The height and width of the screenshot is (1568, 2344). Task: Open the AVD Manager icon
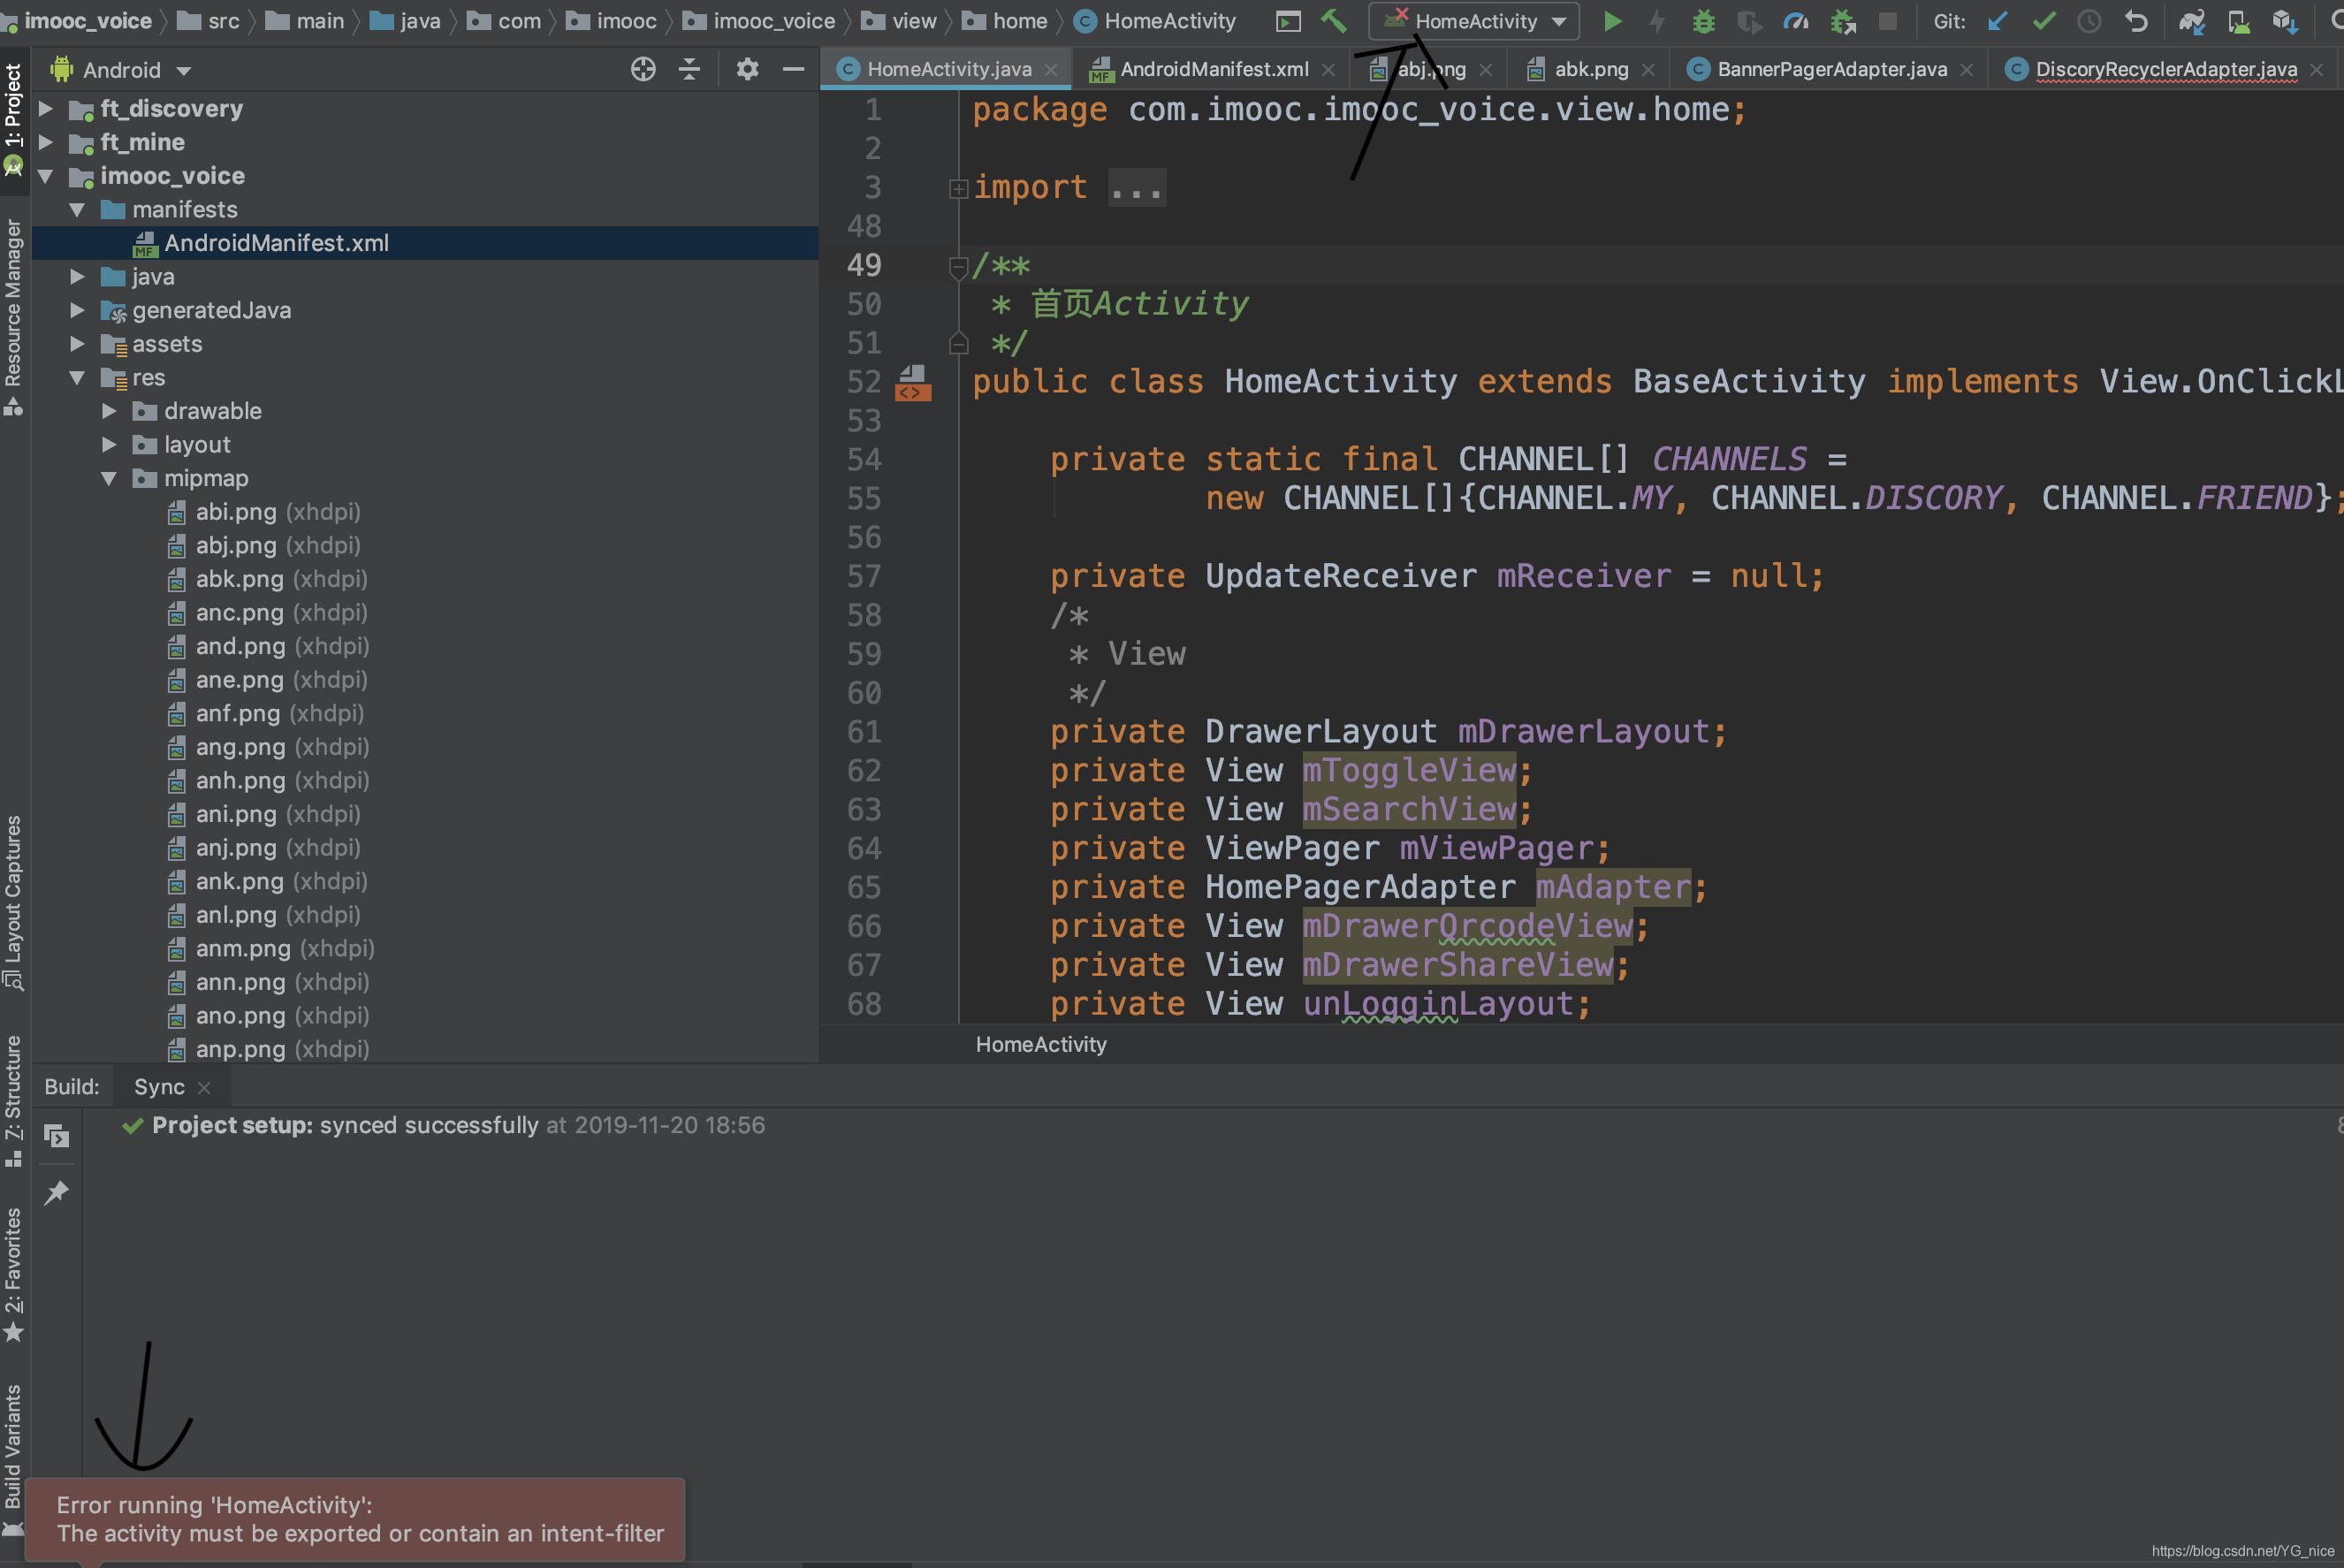2238,21
